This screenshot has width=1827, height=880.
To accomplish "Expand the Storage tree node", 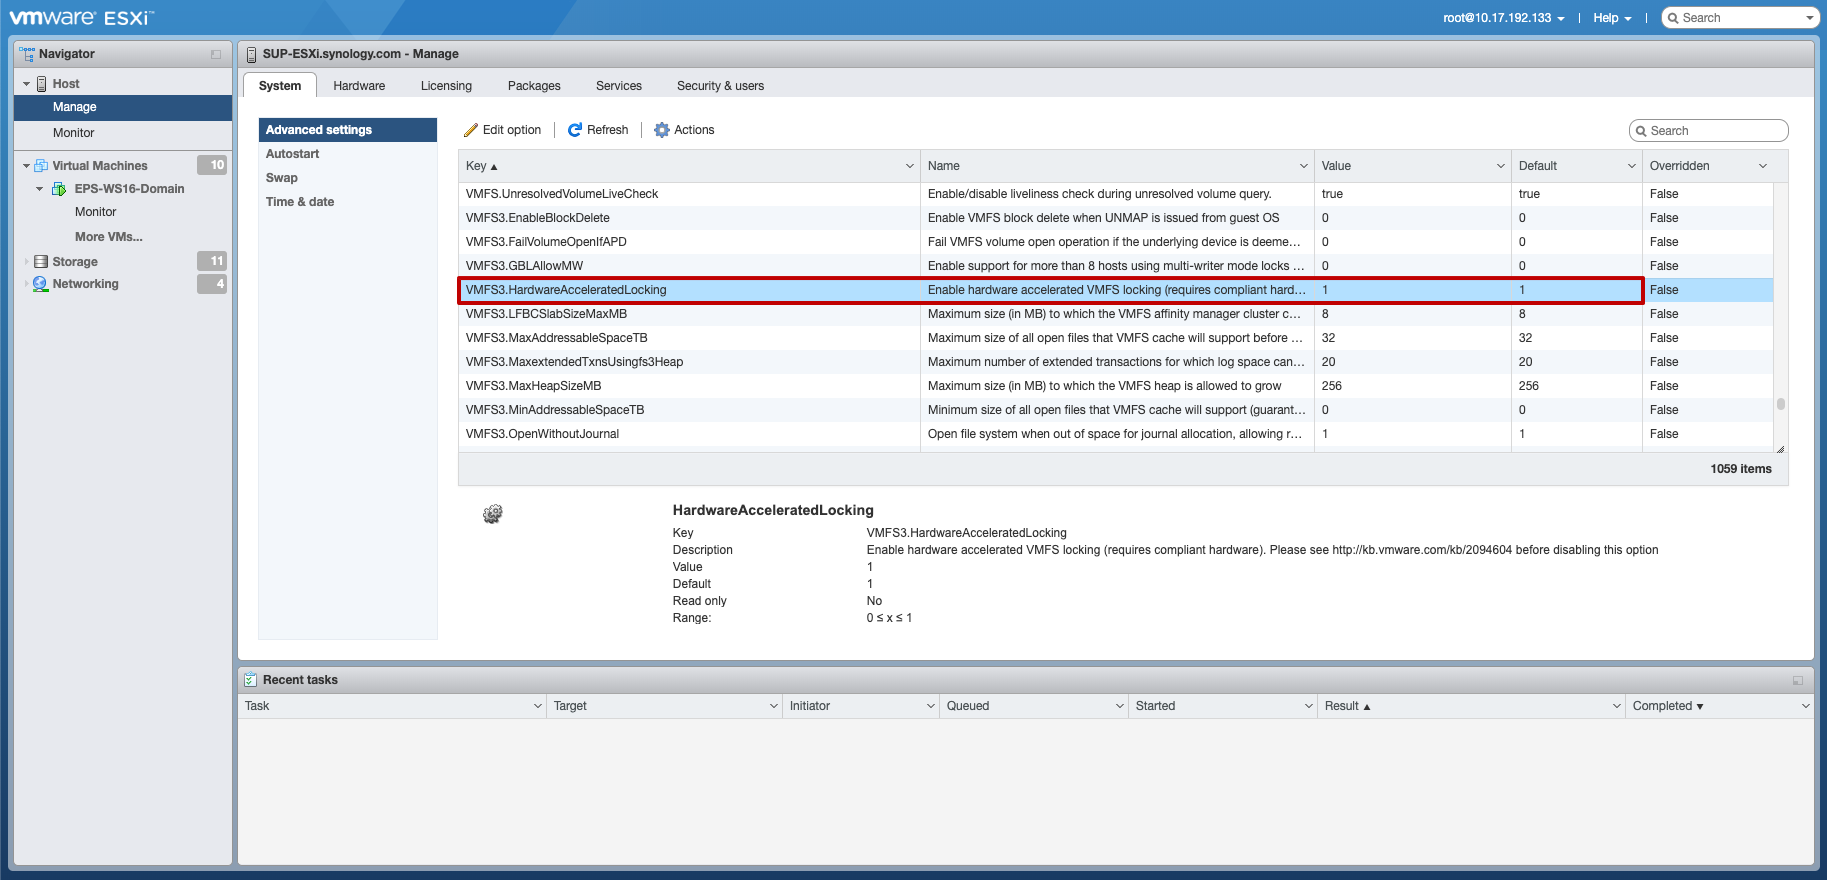I will pos(27,262).
